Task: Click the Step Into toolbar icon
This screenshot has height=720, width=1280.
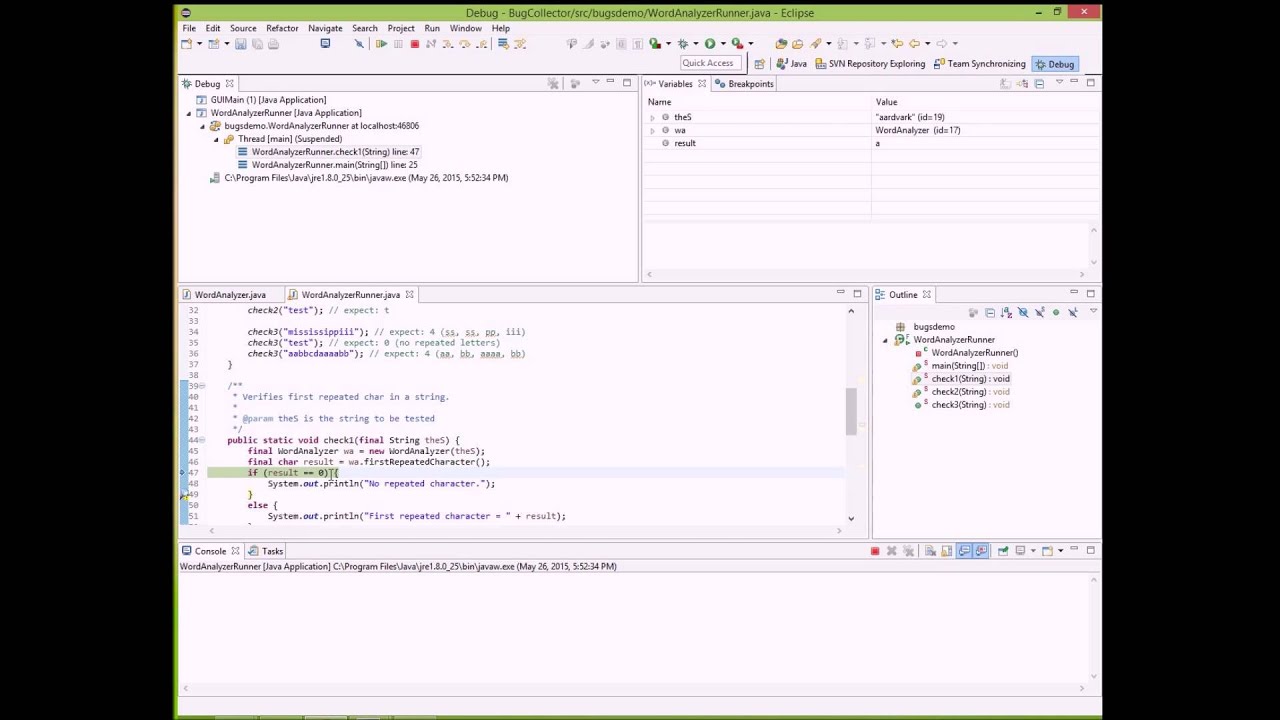Action: pyautogui.click(x=447, y=43)
